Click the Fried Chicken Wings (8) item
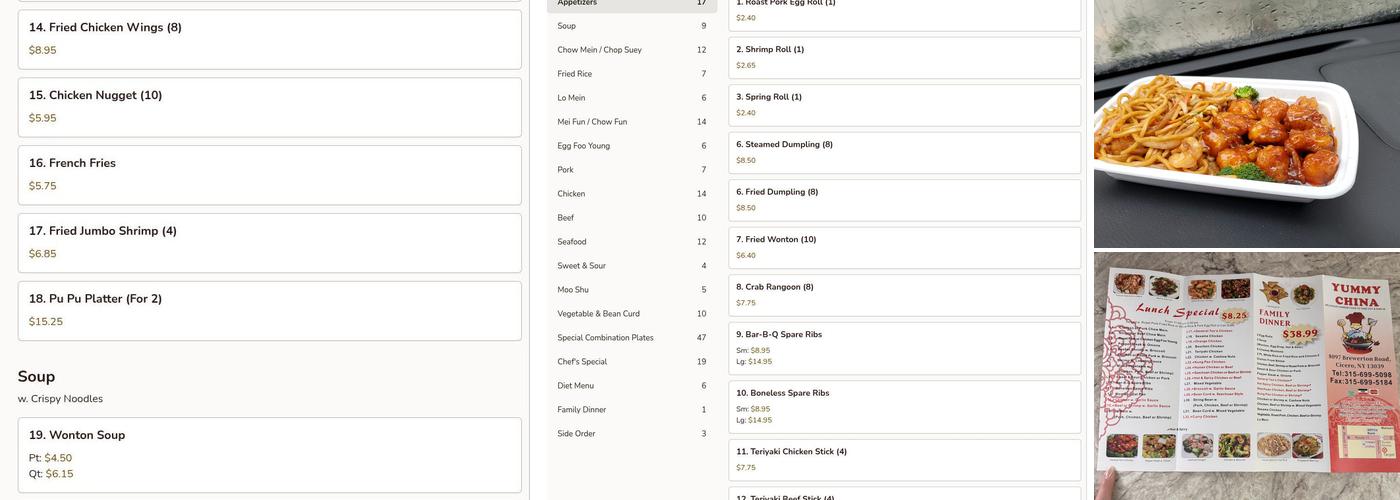The width and height of the screenshot is (1400, 500). click(x=269, y=39)
